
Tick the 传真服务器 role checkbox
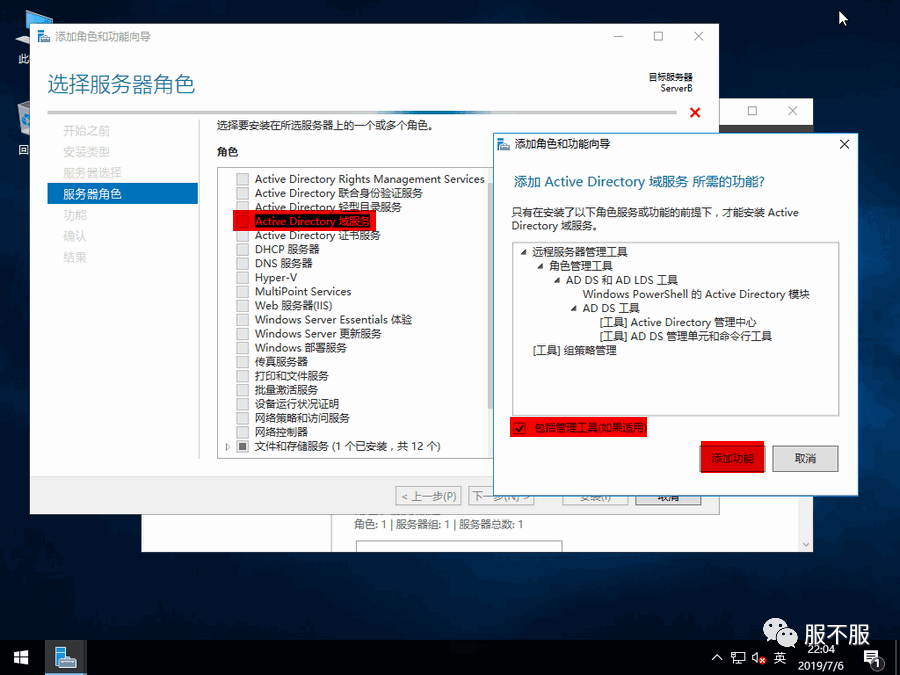click(243, 362)
